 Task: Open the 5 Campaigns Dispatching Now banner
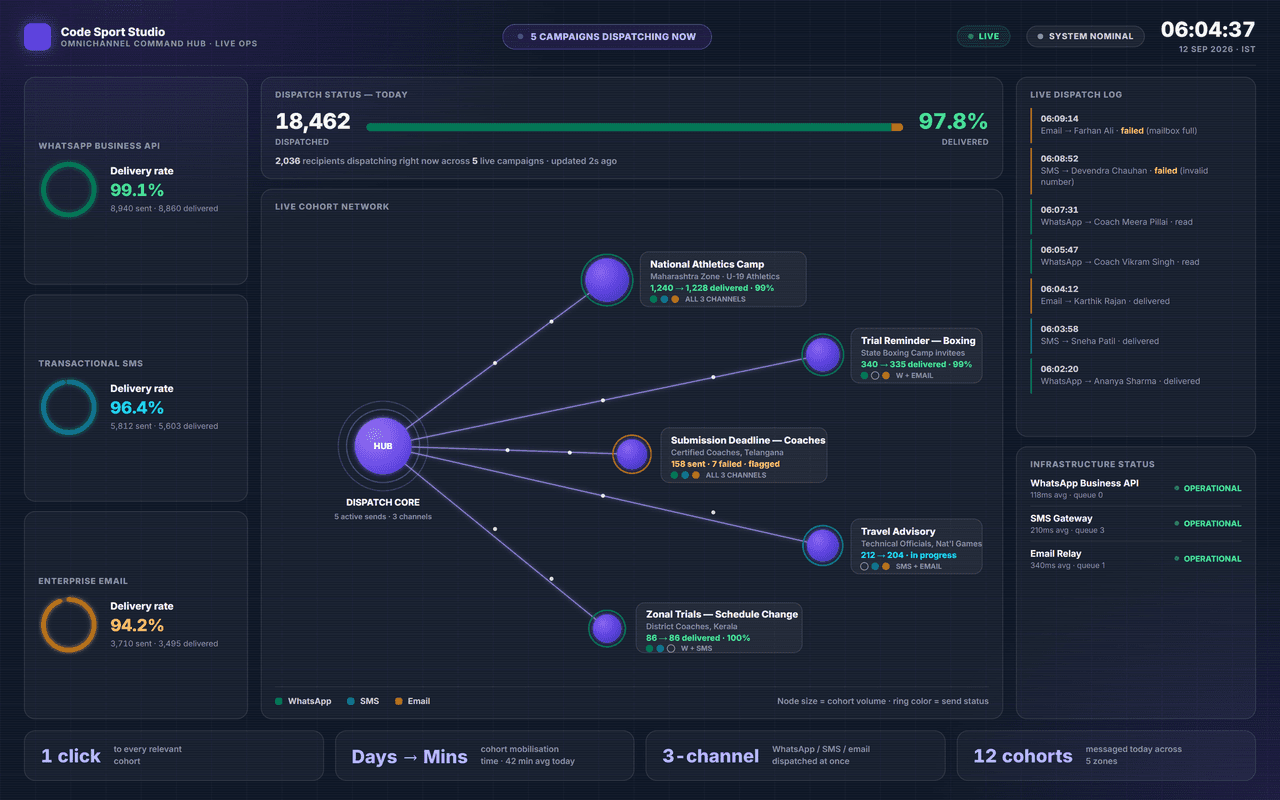[607, 37]
